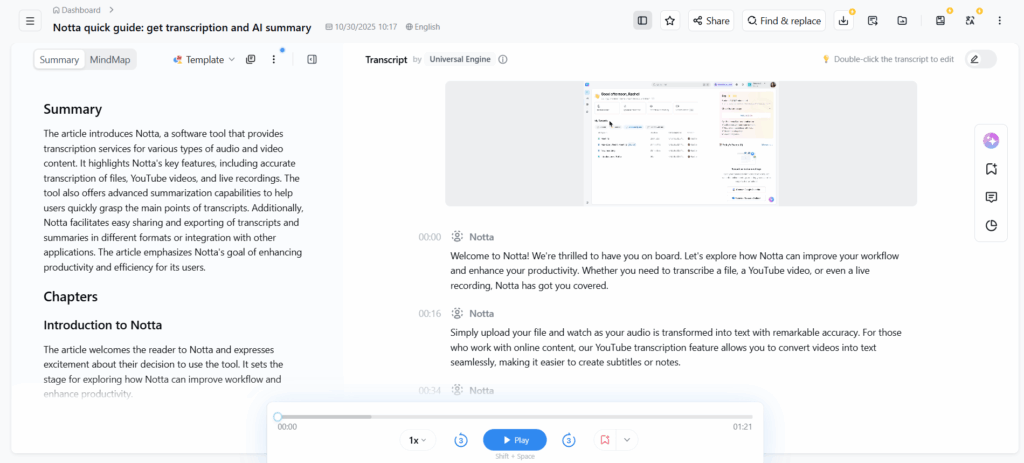Screen dimensions: 1024x463
Task: Open the comments icon in right sidebar
Action: tap(991, 197)
